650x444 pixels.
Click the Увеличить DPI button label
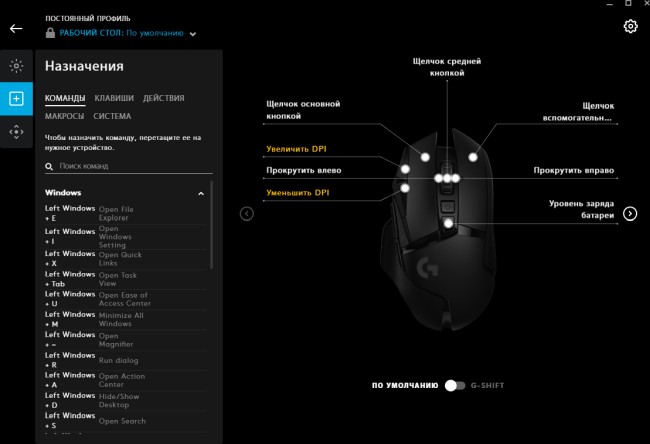click(x=296, y=149)
